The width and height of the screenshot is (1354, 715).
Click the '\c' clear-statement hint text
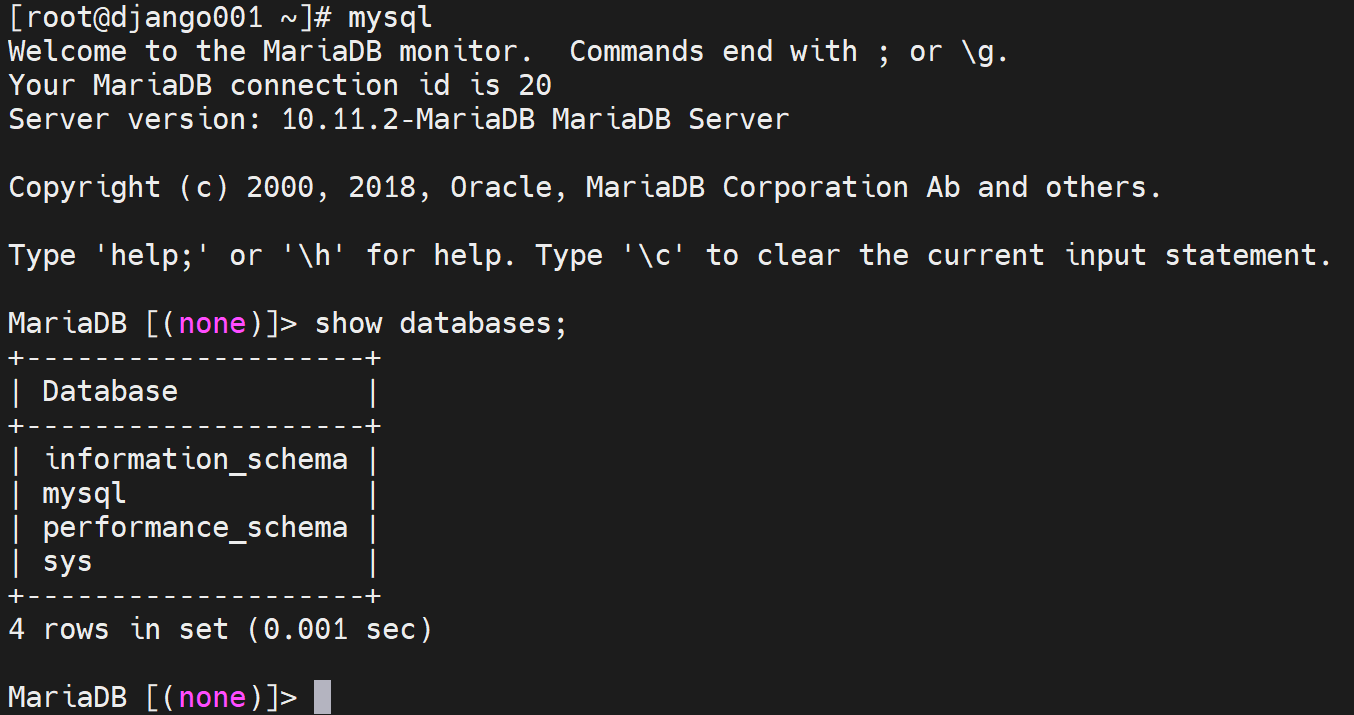[653, 256]
